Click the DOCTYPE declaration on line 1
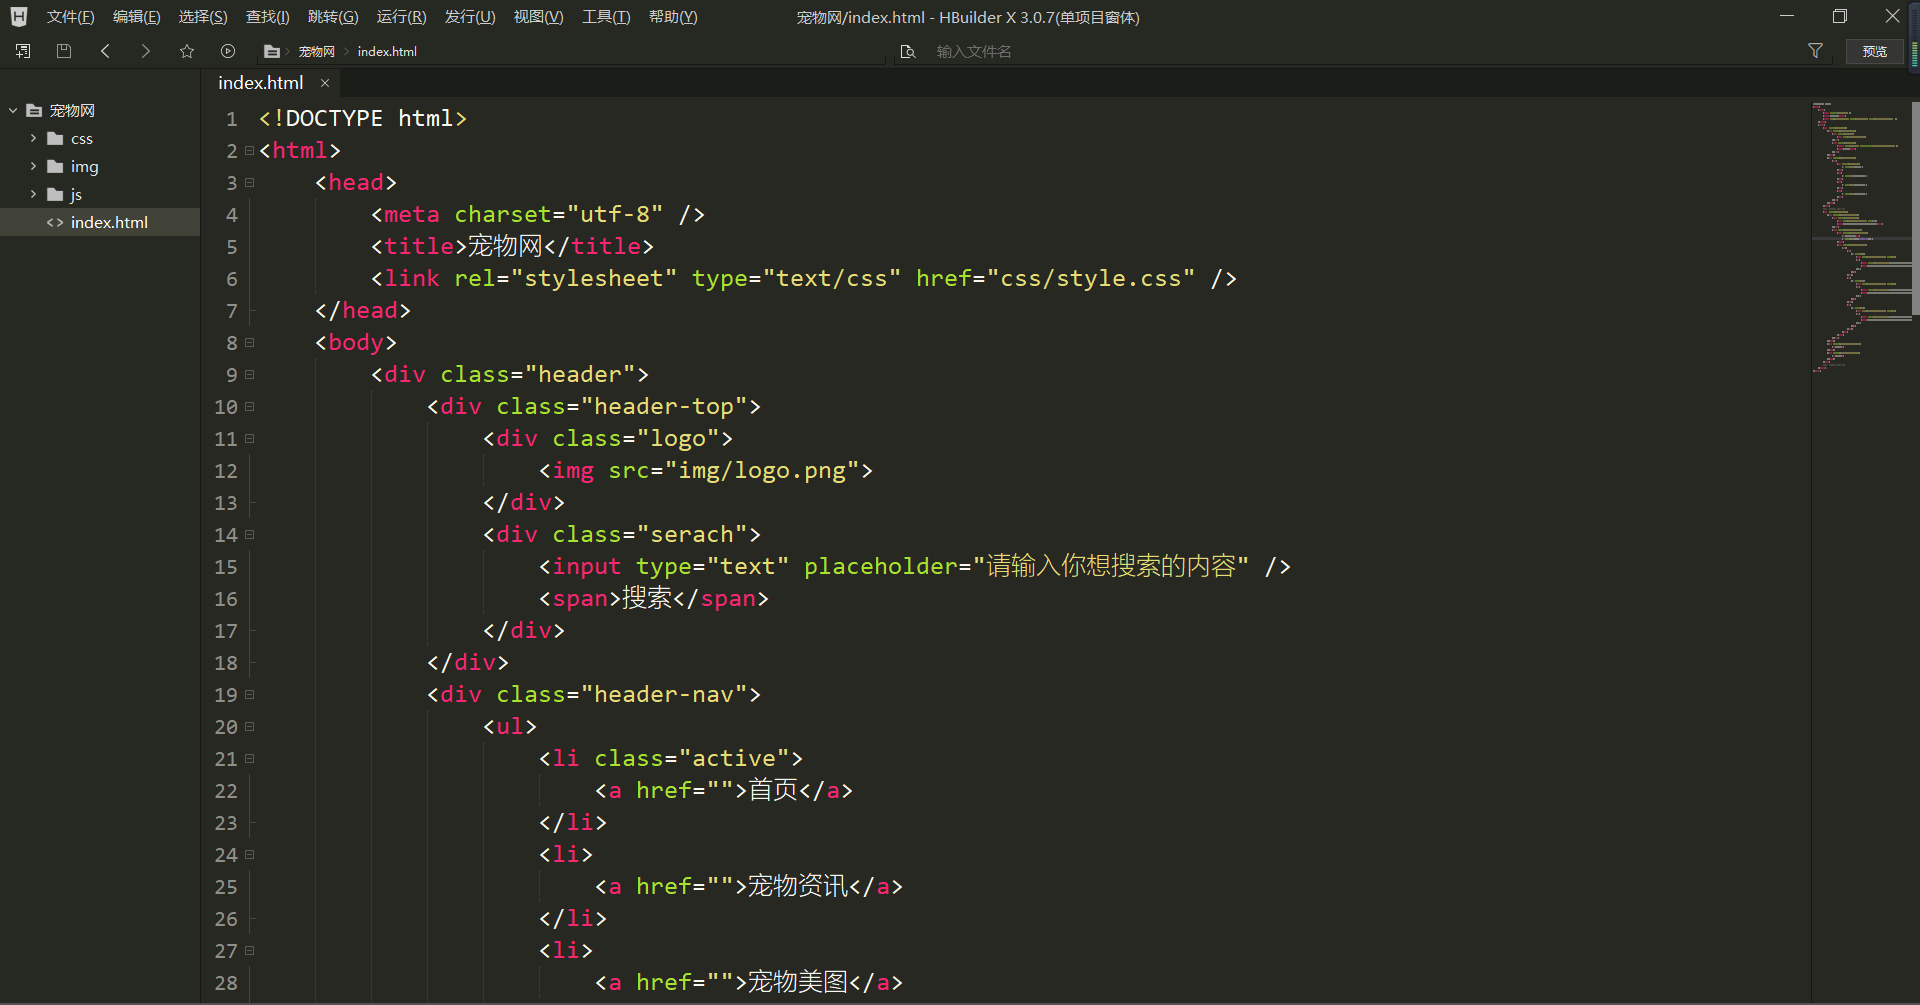Image resolution: width=1920 pixels, height=1005 pixels. click(x=363, y=119)
